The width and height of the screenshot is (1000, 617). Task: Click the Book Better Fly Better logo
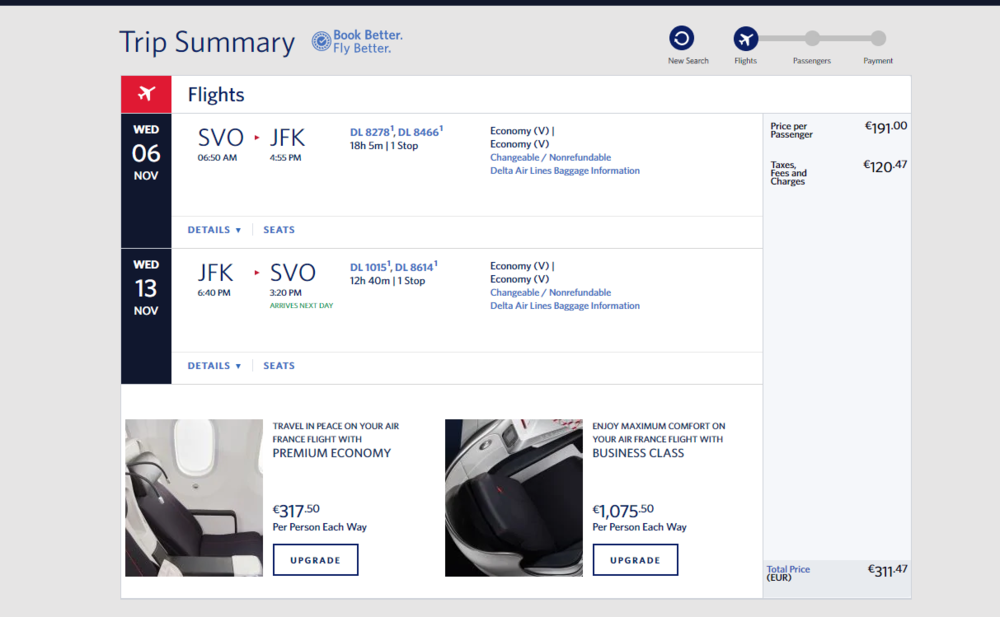coord(357,41)
